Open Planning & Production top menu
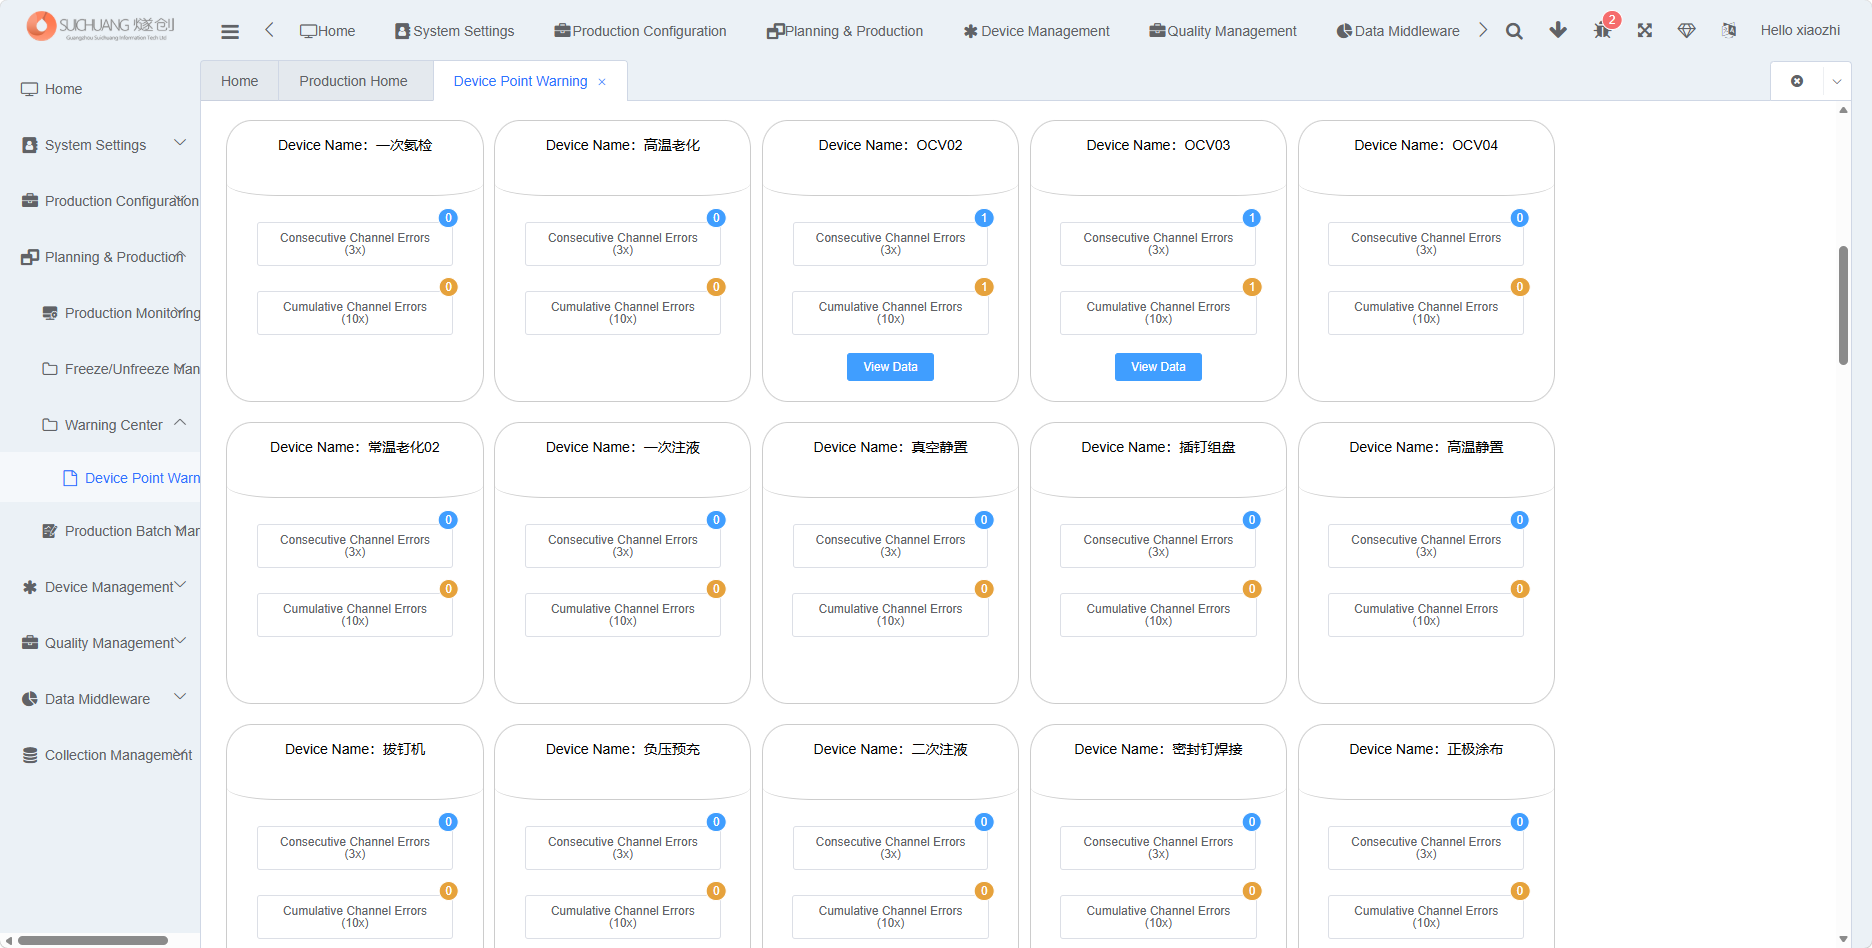The width and height of the screenshot is (1872, 948). (x=845, y=31)
